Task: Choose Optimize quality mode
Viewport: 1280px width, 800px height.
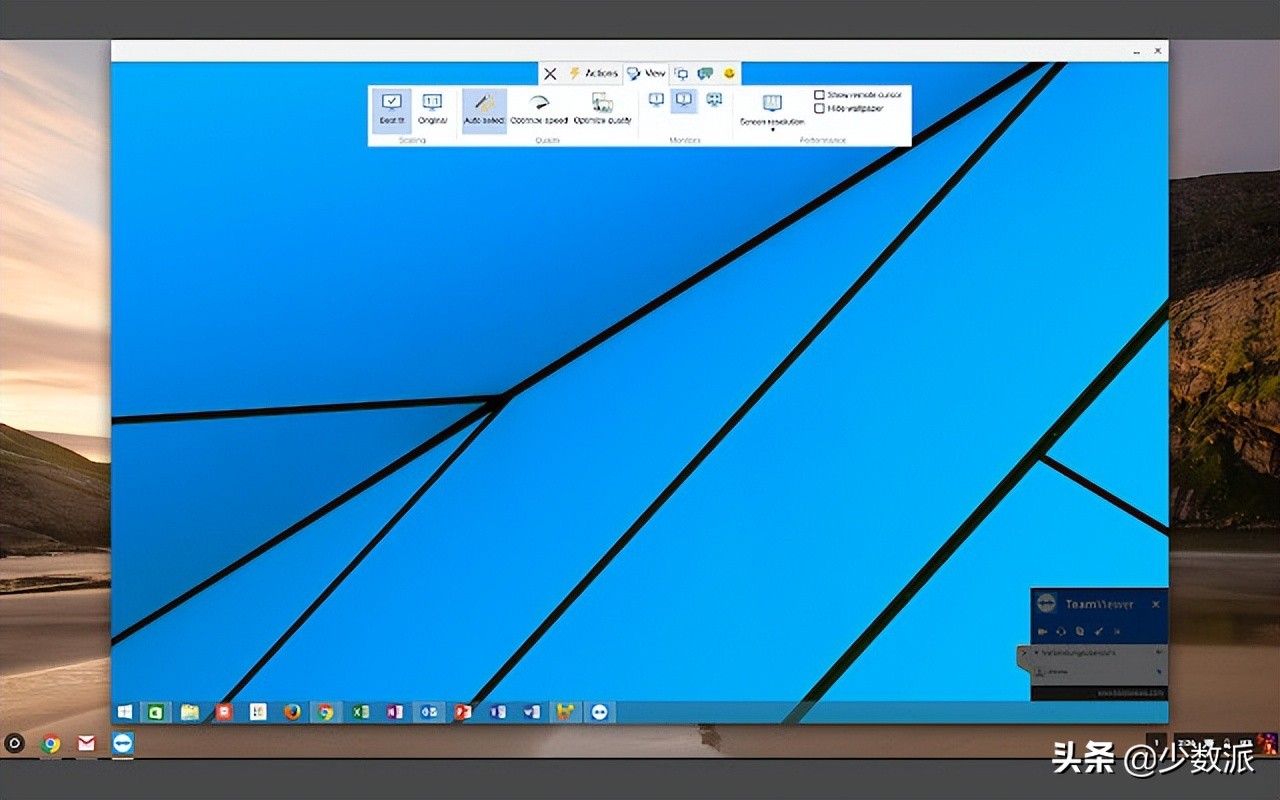Action: [x=602, y=109]
